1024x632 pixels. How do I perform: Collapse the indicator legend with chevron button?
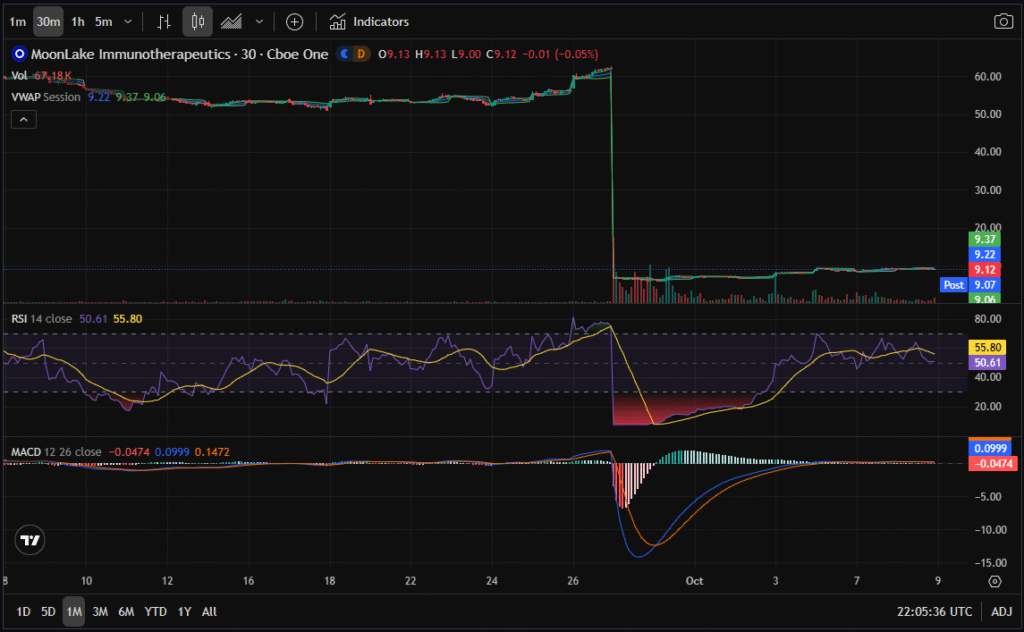[x=24, y=119]
